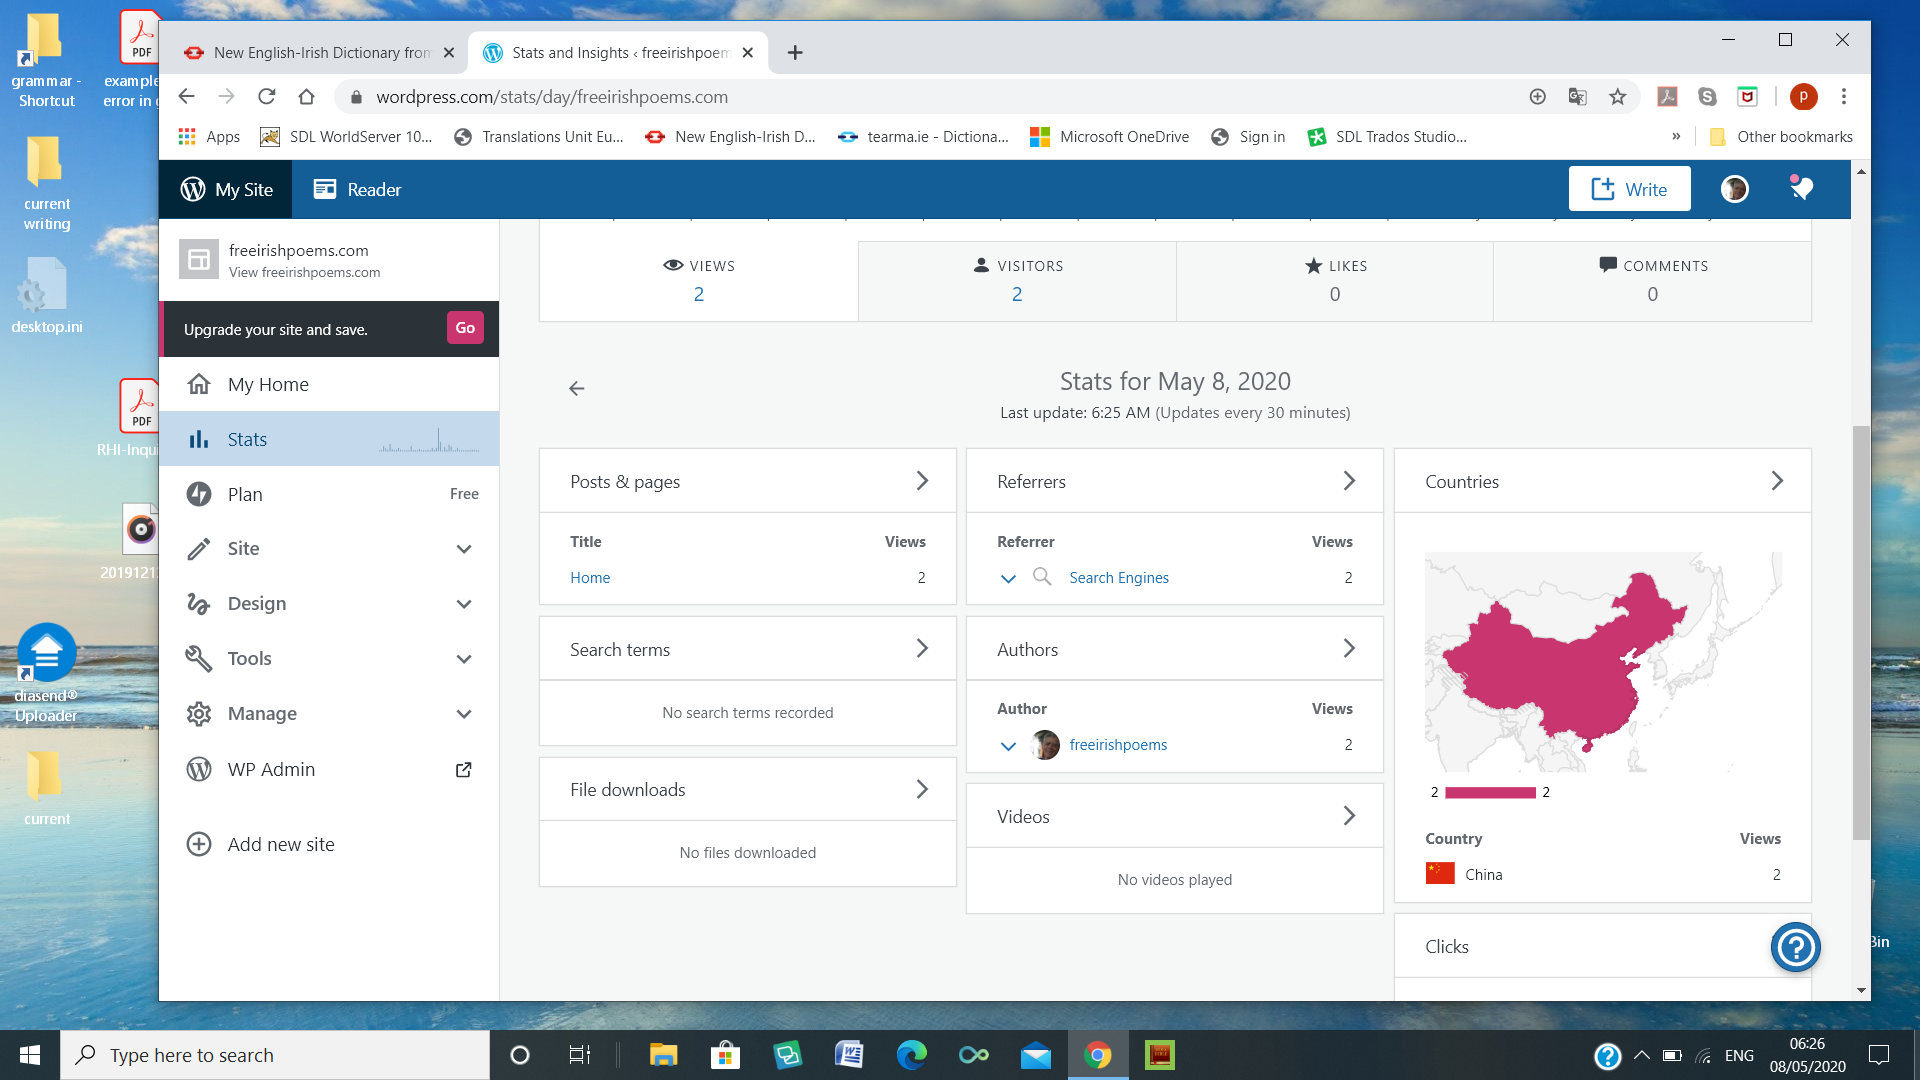Click the back arrow beside Stats date
Screen dimensions: 1920x1080
click(577, 389)
